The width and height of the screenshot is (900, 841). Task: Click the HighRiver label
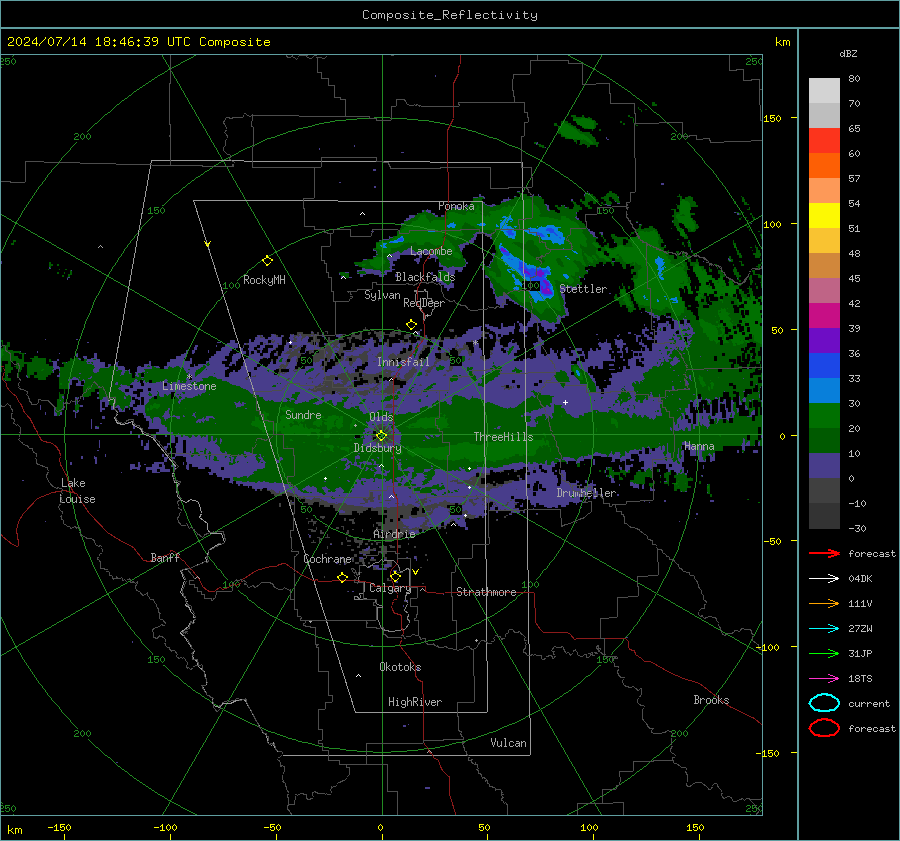point(415,702)
